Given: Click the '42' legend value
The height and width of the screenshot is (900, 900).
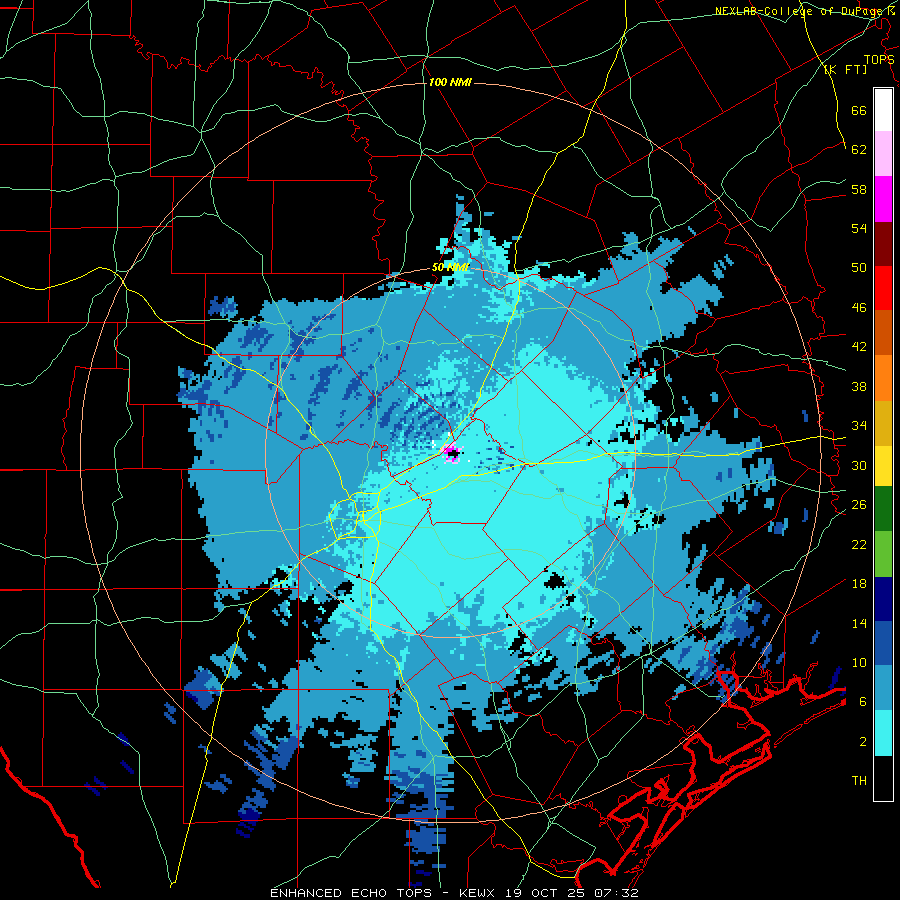Looking at the screenshot, I should [x=859, y=347].
